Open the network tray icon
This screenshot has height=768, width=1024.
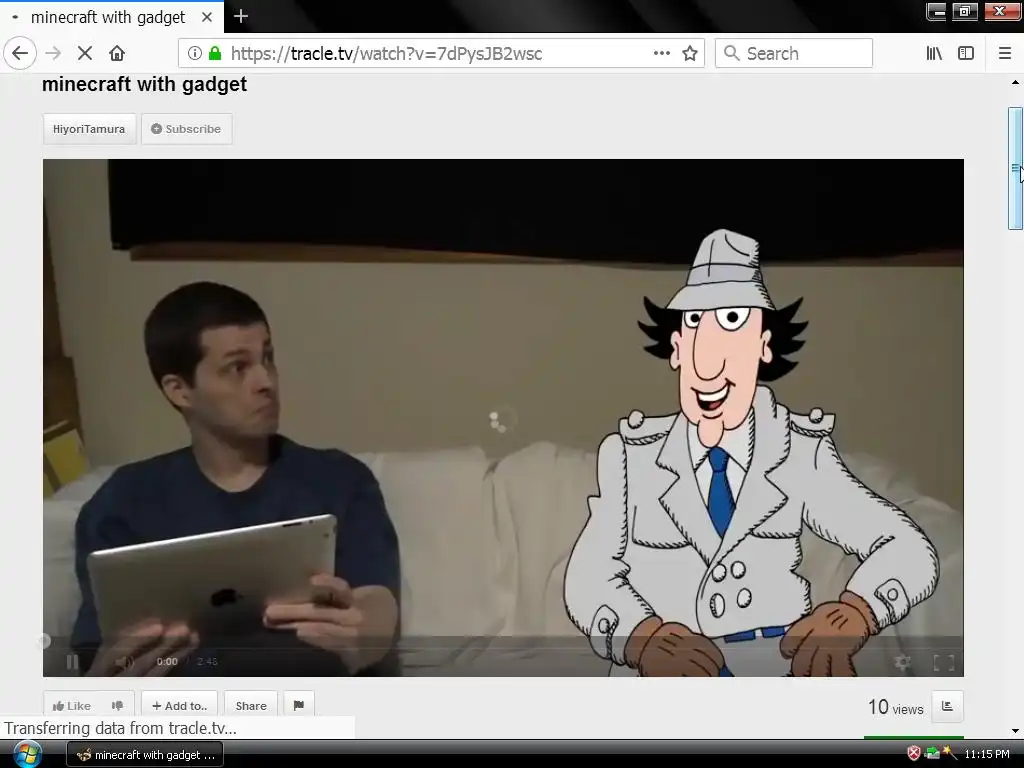932,754
